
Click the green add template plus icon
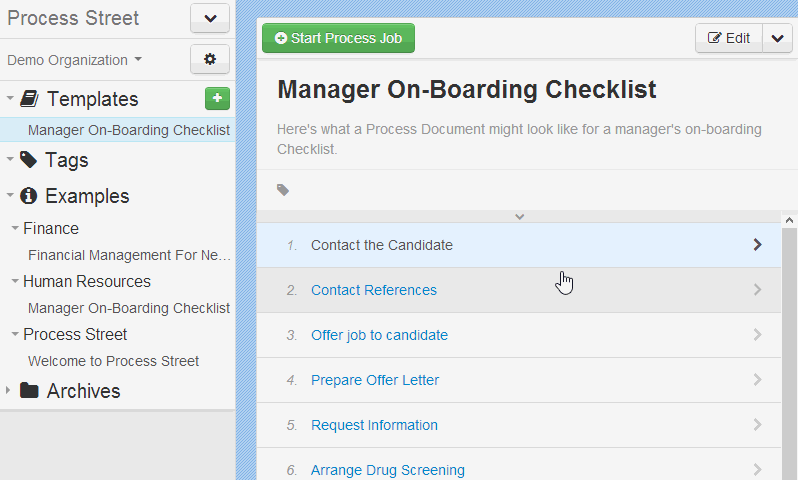(x=217, y=98)
